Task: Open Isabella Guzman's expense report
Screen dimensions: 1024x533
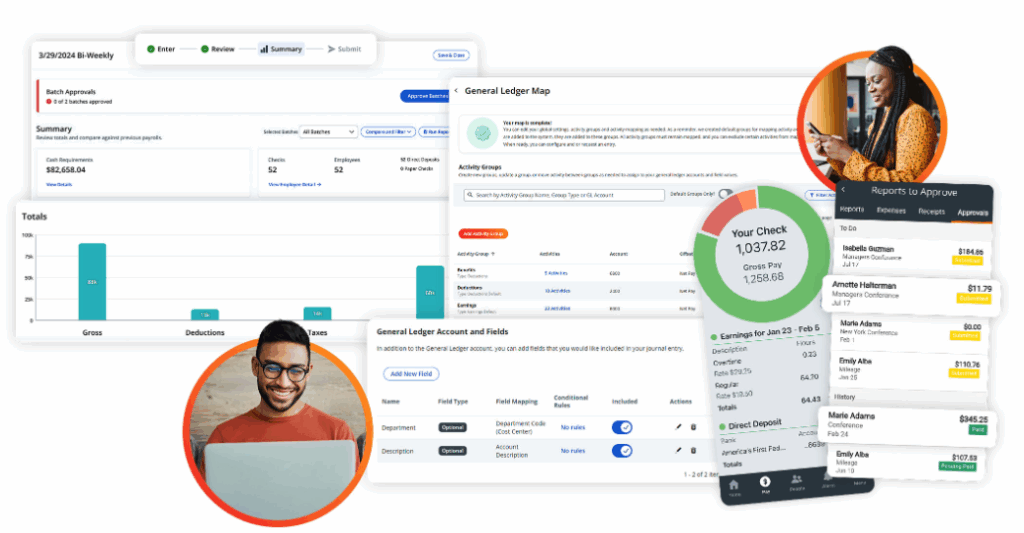Action: click(911, 255)
